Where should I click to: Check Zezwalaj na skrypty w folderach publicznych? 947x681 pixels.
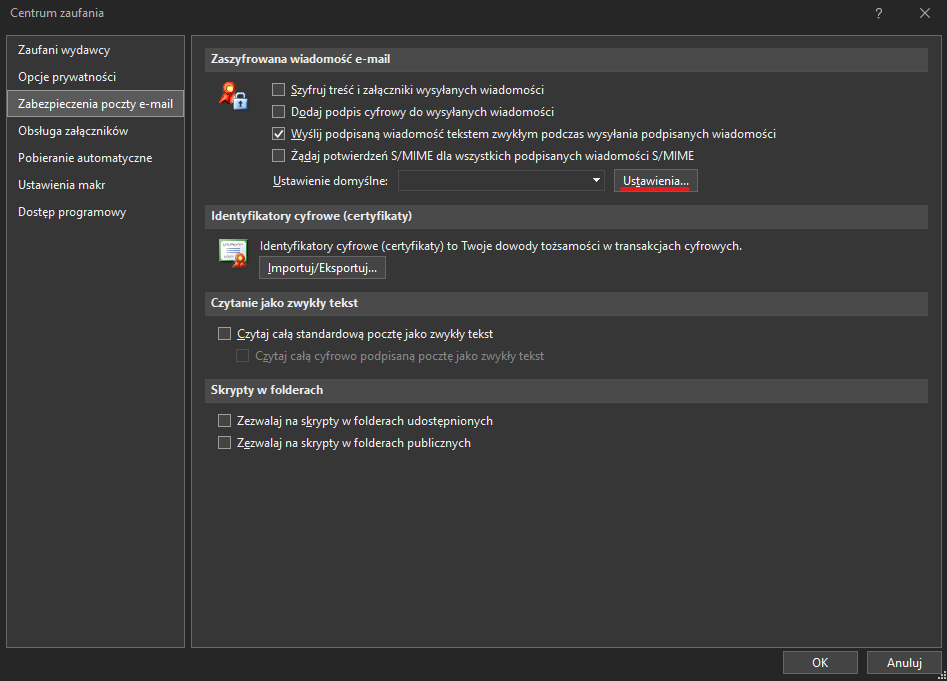click(224, 443)
